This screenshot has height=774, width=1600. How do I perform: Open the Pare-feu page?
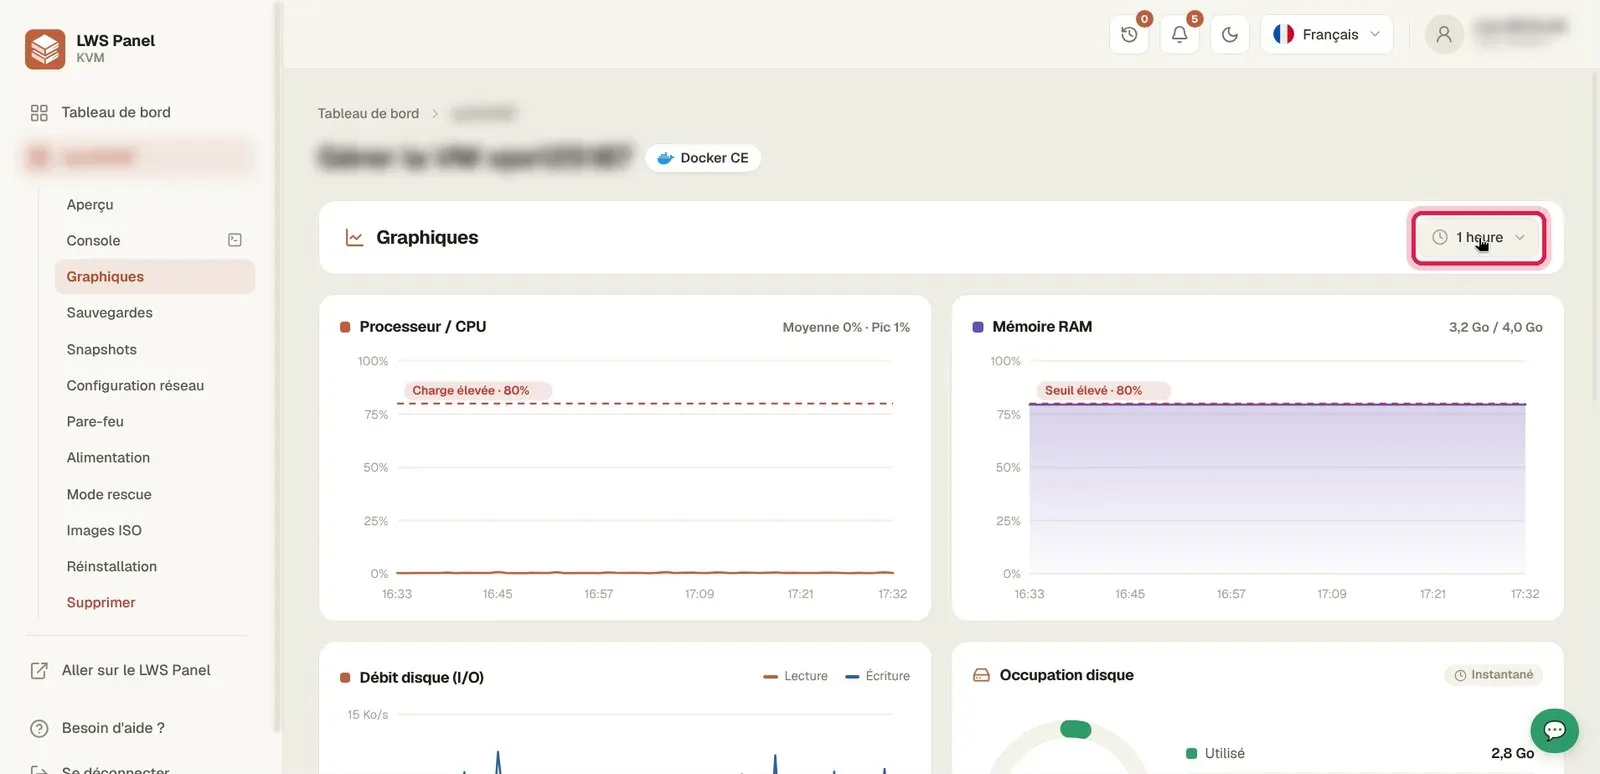point(95,422)
